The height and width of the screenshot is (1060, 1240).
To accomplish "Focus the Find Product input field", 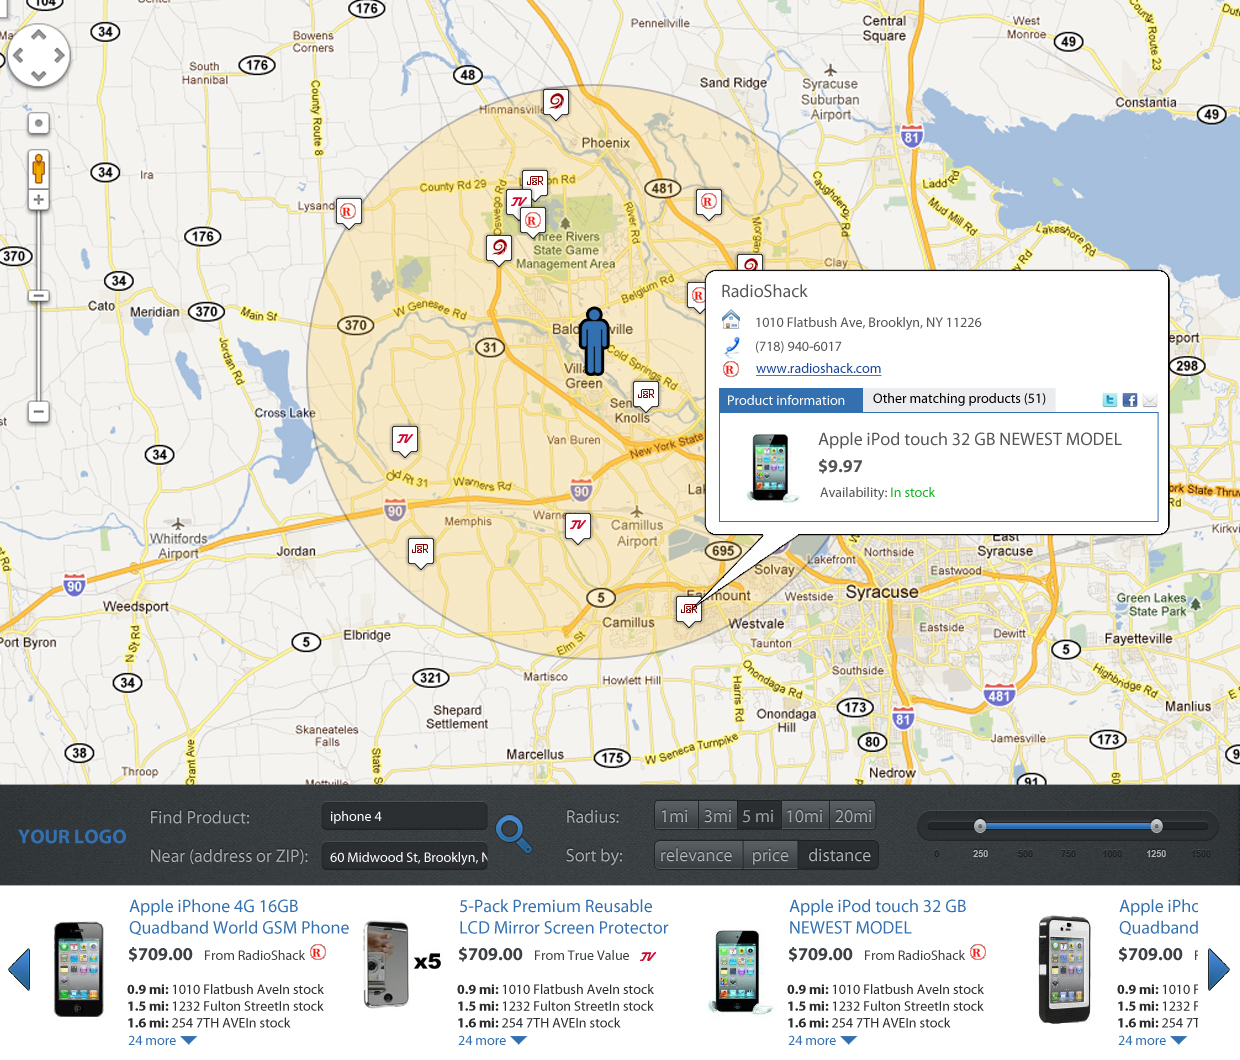I will pos(405,816).
